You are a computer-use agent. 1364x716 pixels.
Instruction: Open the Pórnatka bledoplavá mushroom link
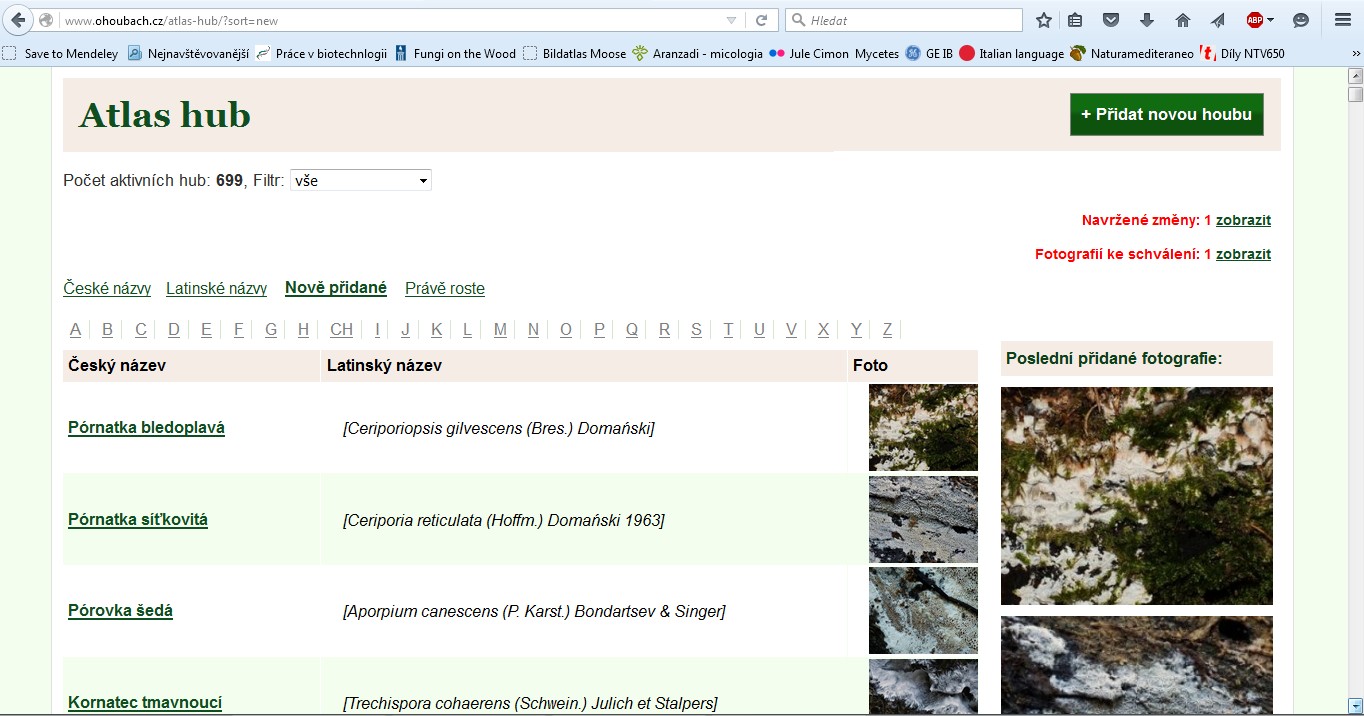pos(146,428)
